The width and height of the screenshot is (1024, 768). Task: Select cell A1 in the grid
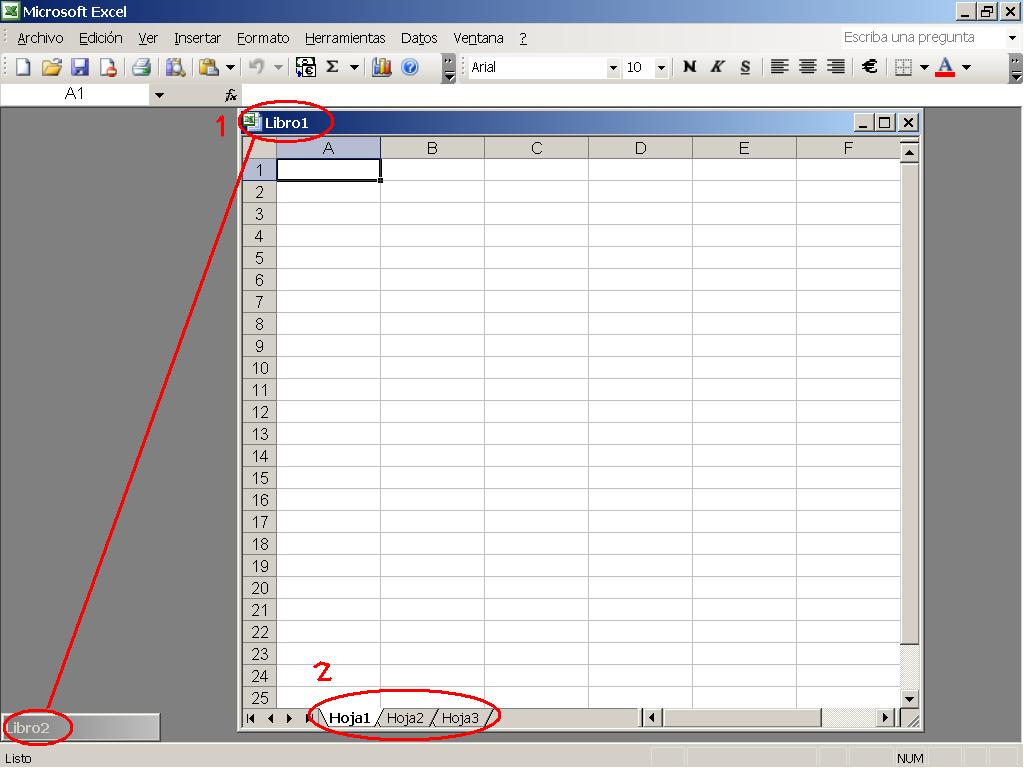(x=328, y=170)
